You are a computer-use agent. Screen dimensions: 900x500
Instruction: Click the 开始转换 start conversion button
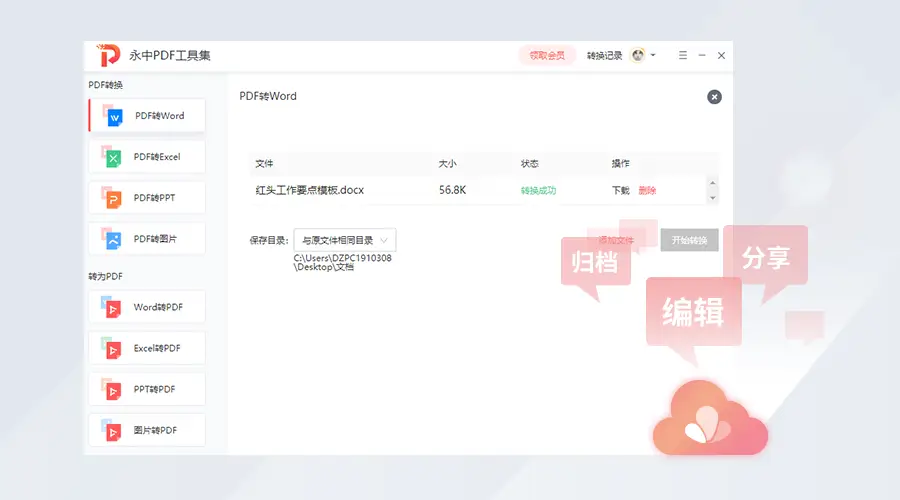tap(689, 240)
